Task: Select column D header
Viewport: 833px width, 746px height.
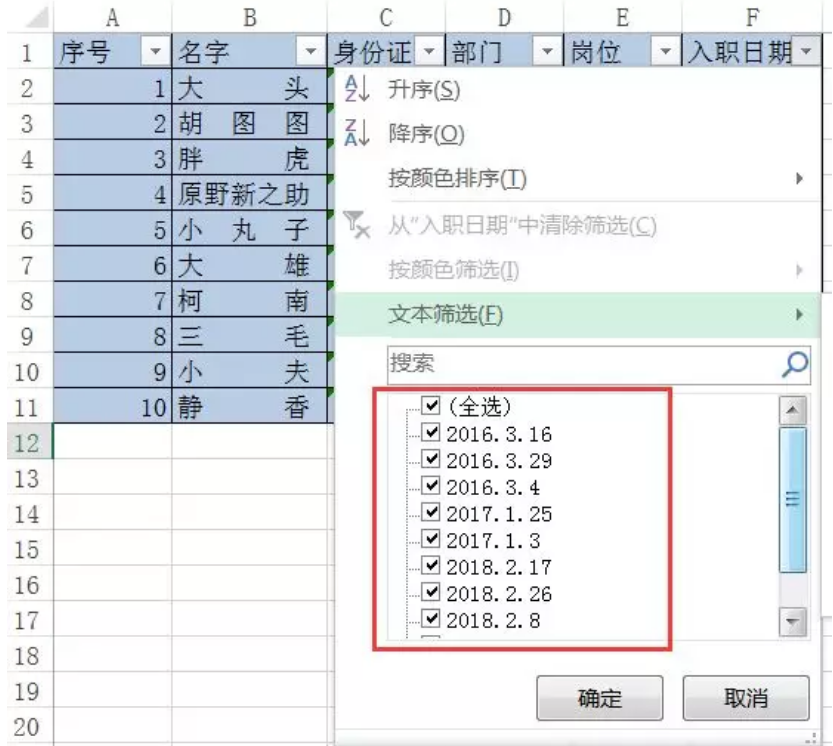Action: point(504,18)
